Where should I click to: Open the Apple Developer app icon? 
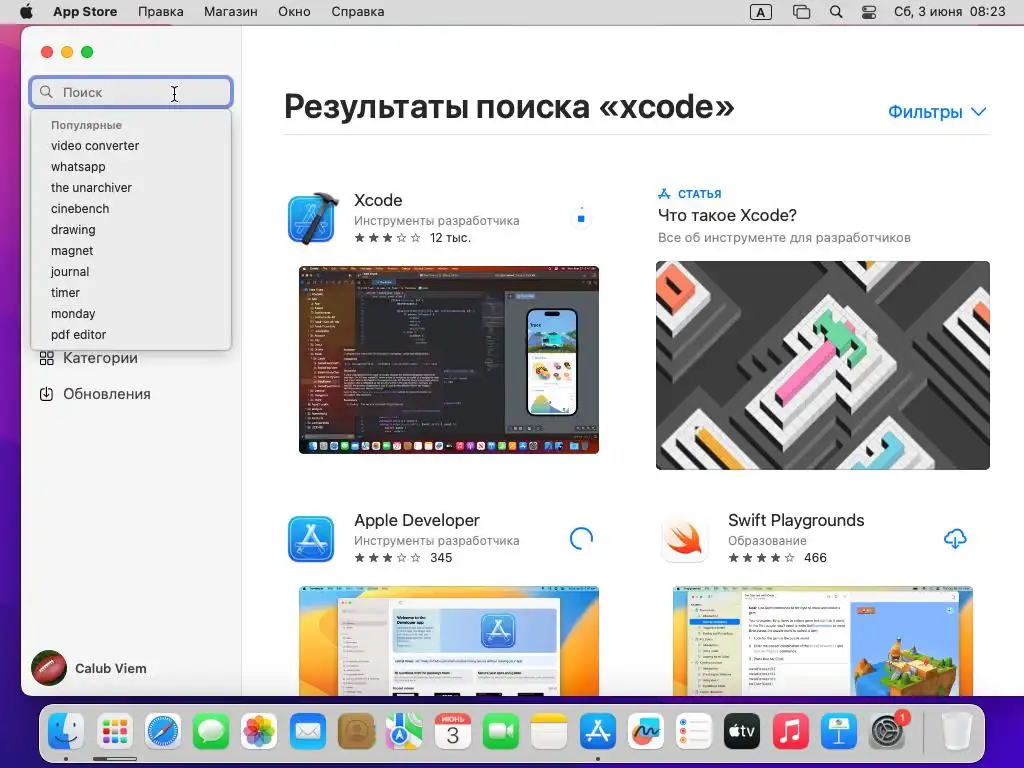[x=312, y=539]
